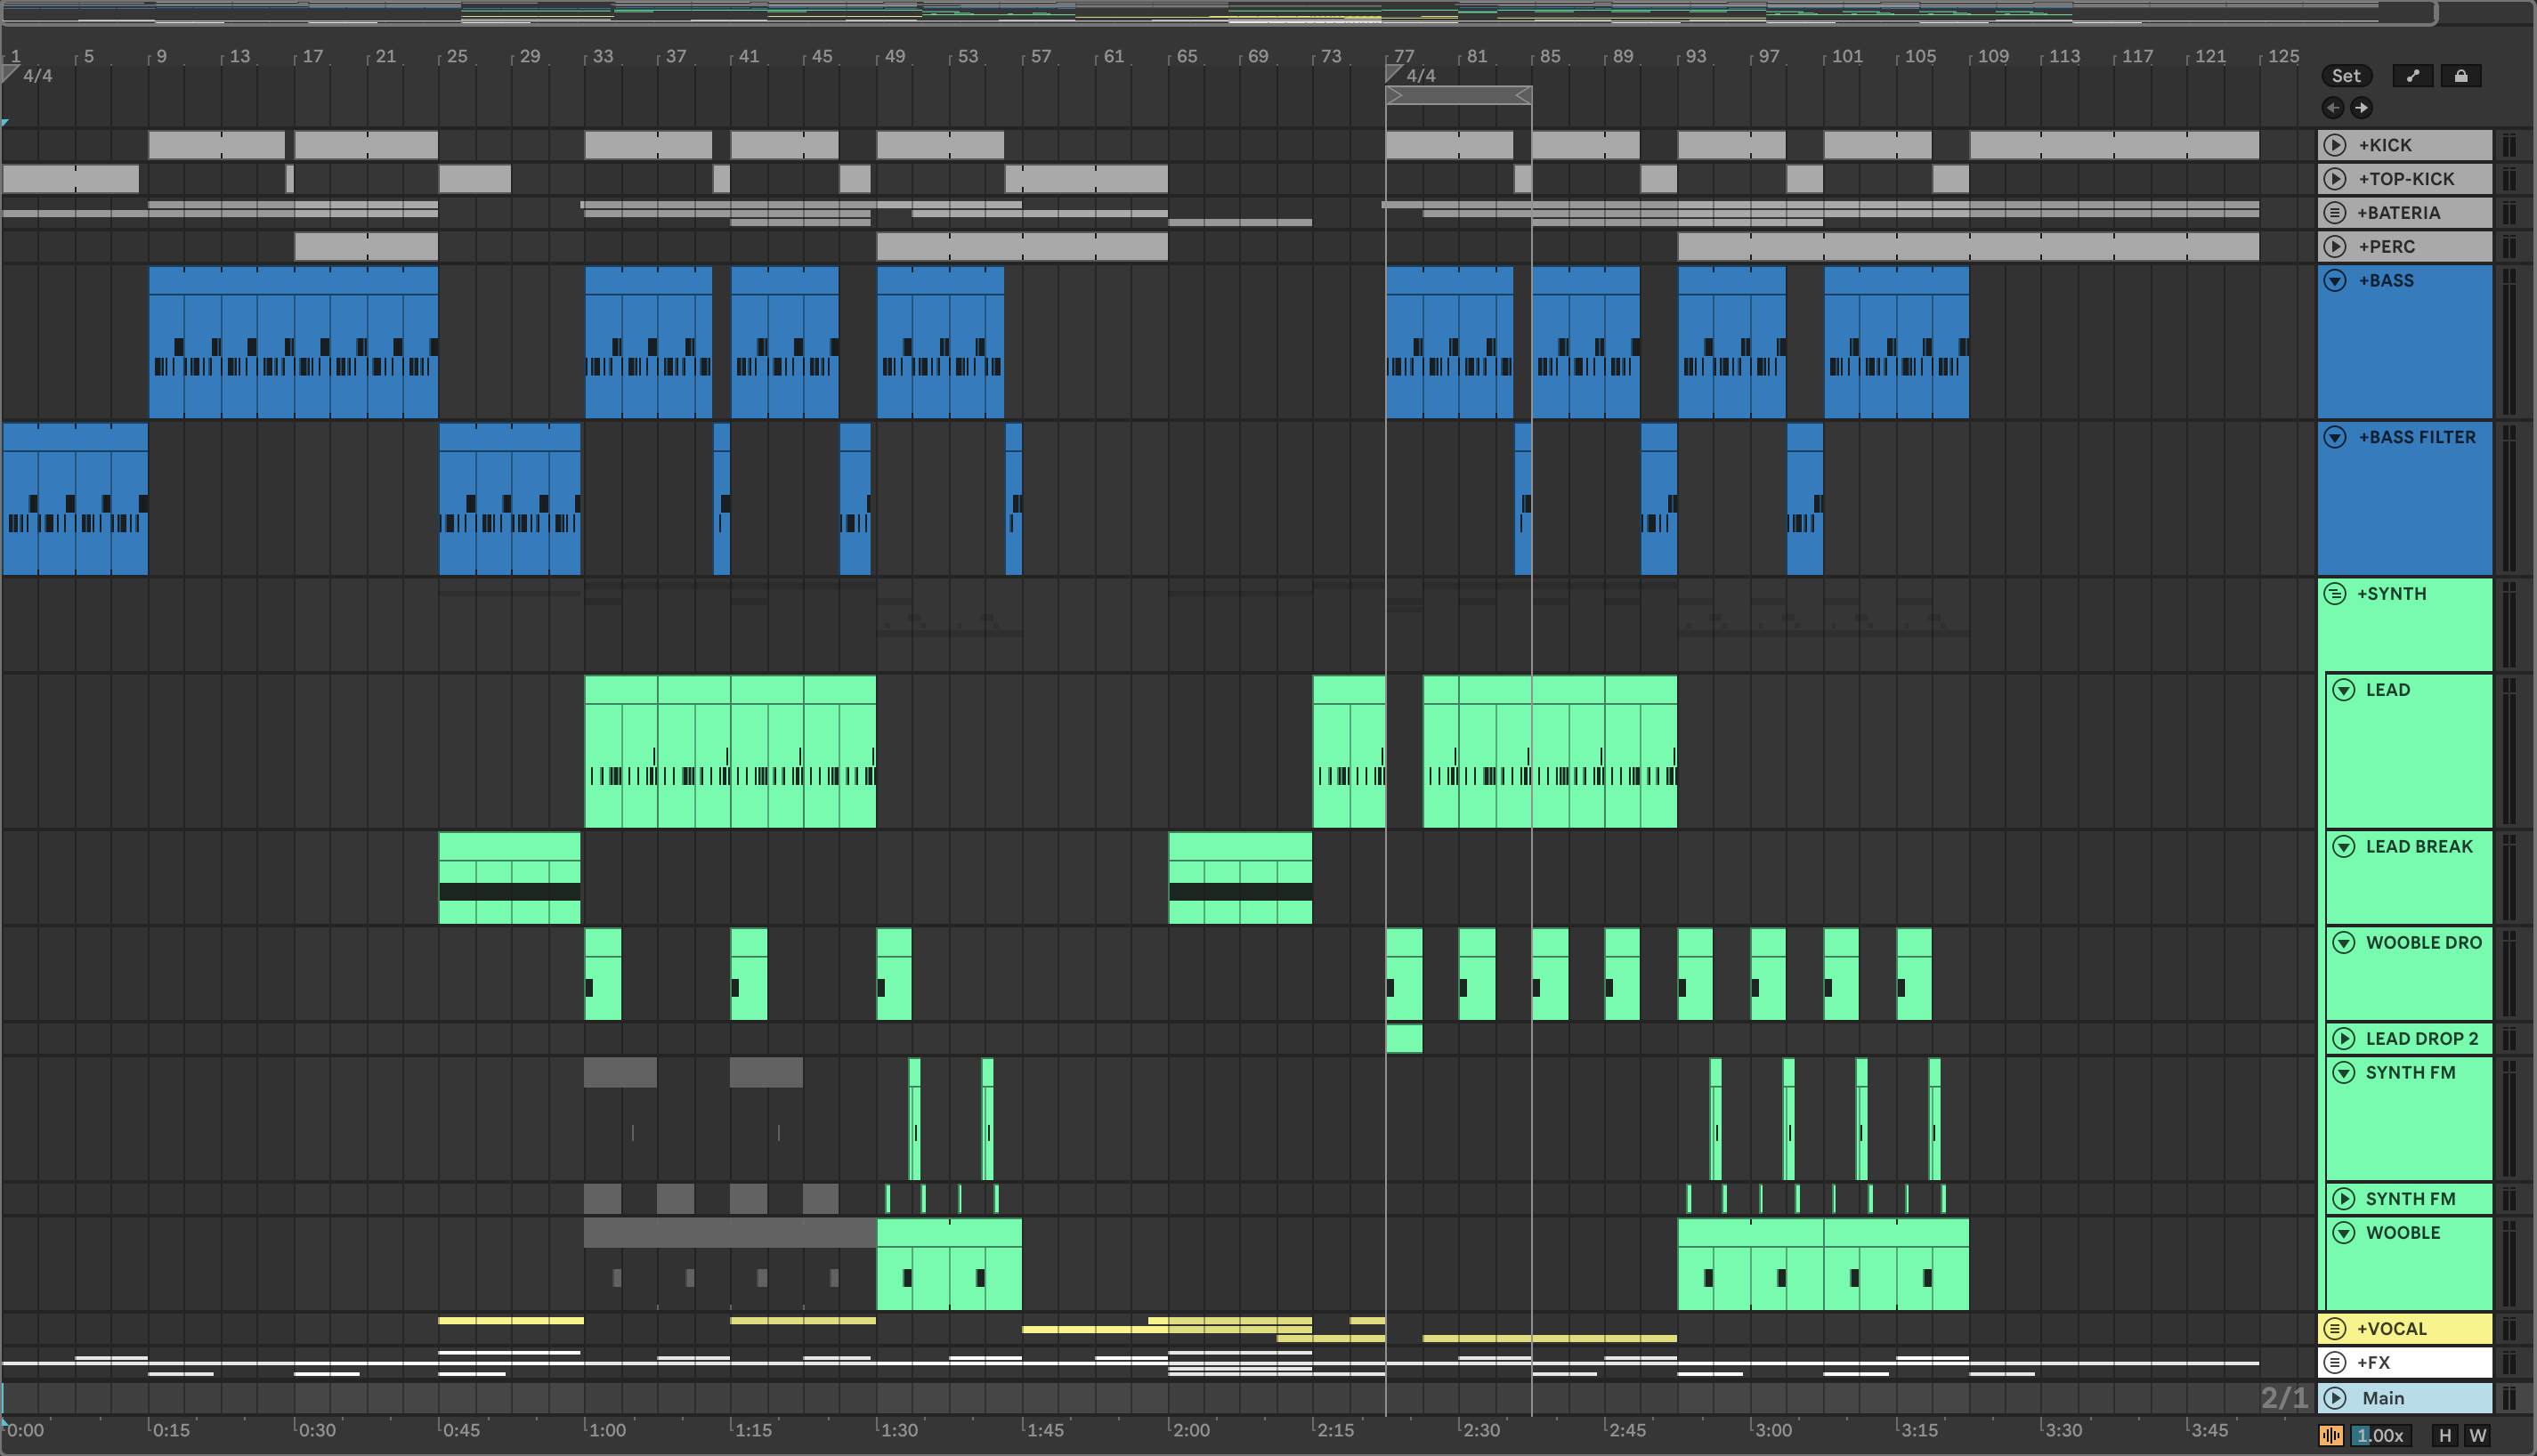Collapse the +BASS FILTER track
This screenshot has width=2537, height=1456.
click(2335, 437)
